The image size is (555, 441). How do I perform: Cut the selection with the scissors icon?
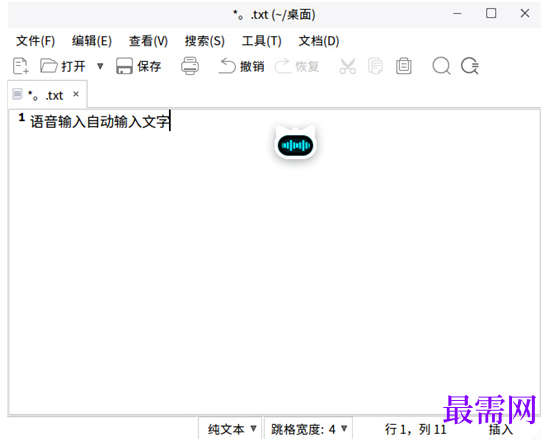pyautogui.click(x=348, y=66)
